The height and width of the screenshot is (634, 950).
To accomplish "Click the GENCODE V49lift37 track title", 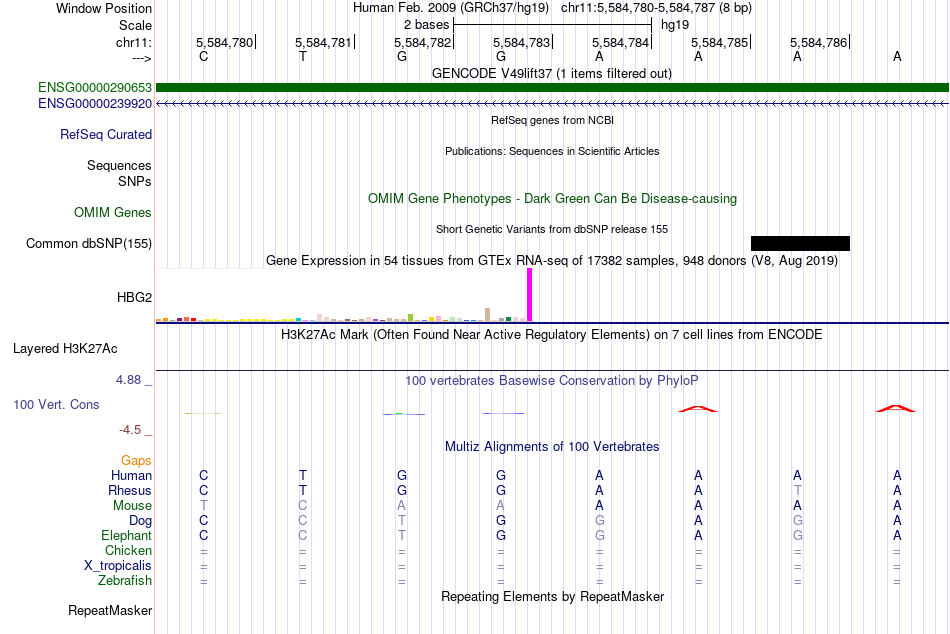I will pos(552,74).
